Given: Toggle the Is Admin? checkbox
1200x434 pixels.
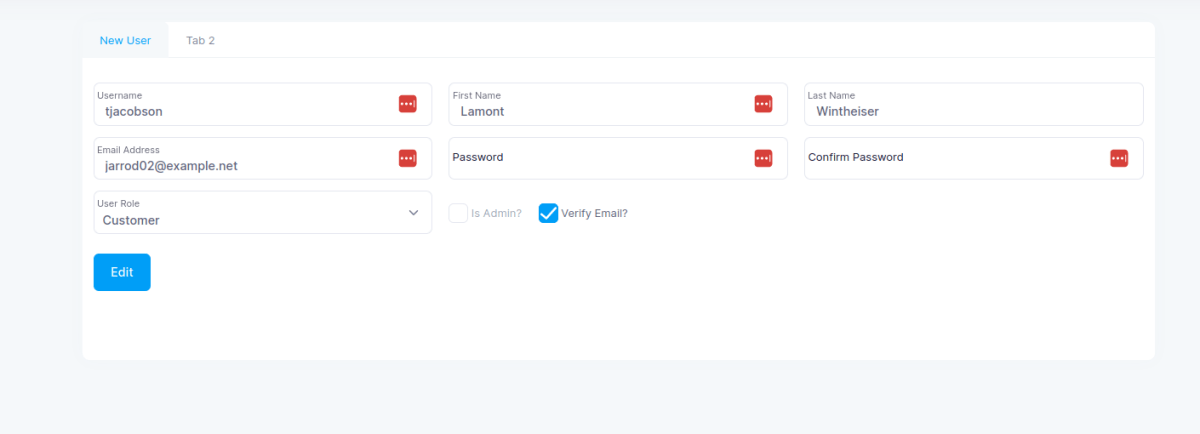Looking at the screenshot, I should 458,213.
